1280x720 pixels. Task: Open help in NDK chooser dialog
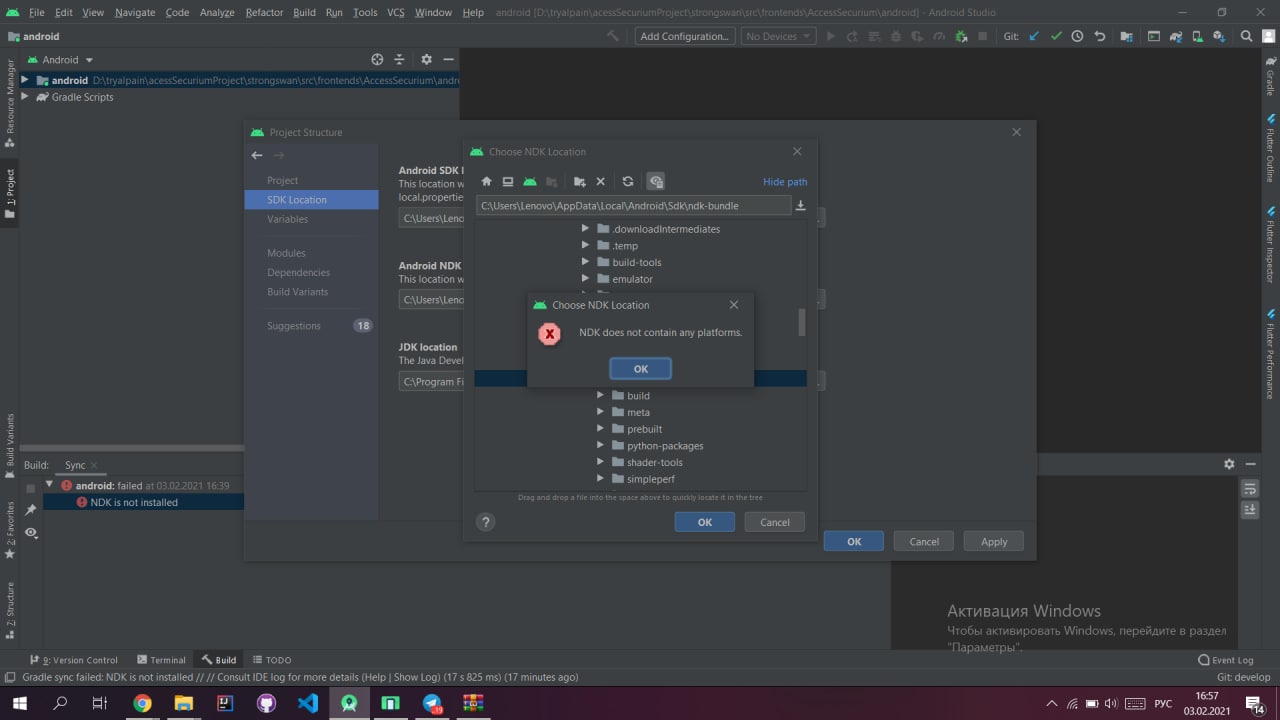[x=486, y=522]
